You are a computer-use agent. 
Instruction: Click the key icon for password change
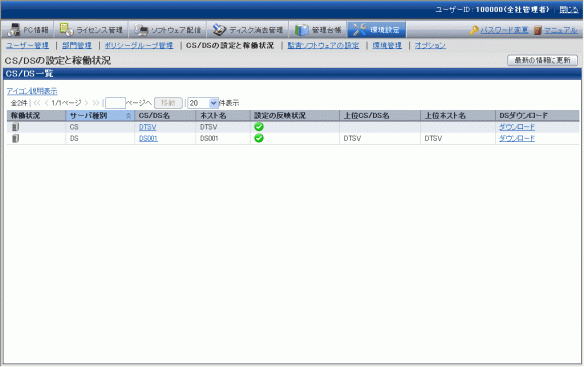click(474, 30)
